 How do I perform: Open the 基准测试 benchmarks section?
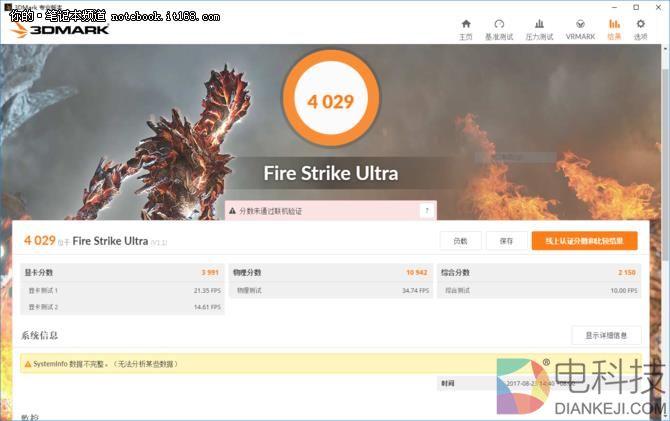point(499,29)
